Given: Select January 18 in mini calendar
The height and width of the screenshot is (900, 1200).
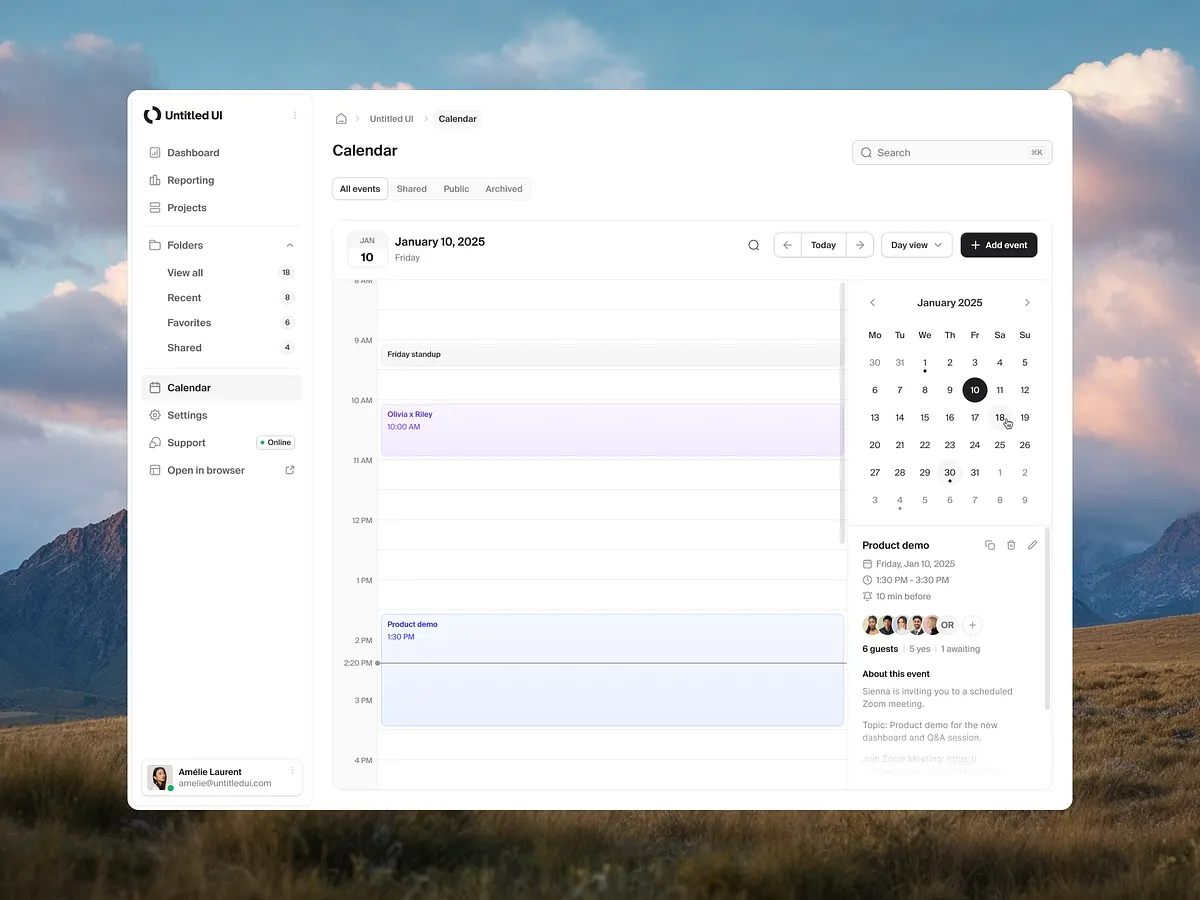Looking at the screenshot, I should click(x=1000, y=418).
